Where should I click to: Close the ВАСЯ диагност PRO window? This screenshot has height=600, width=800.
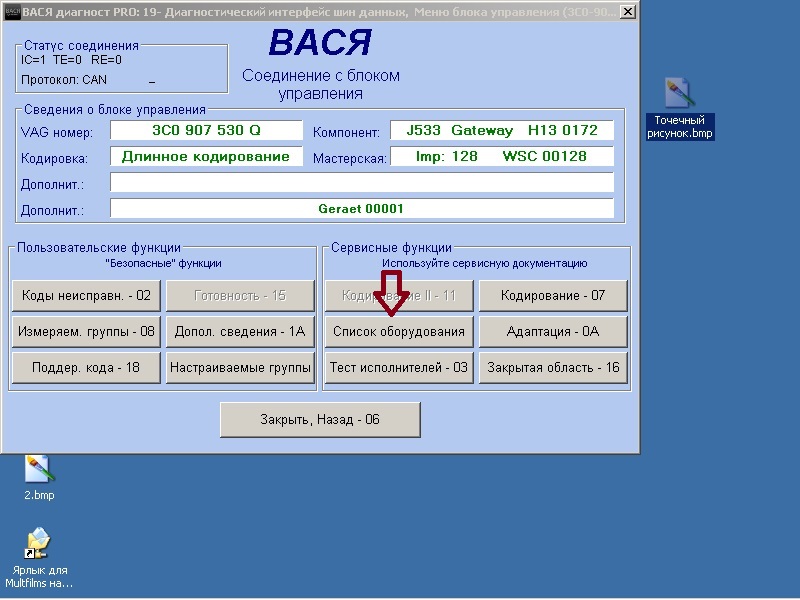click(626, 12)
